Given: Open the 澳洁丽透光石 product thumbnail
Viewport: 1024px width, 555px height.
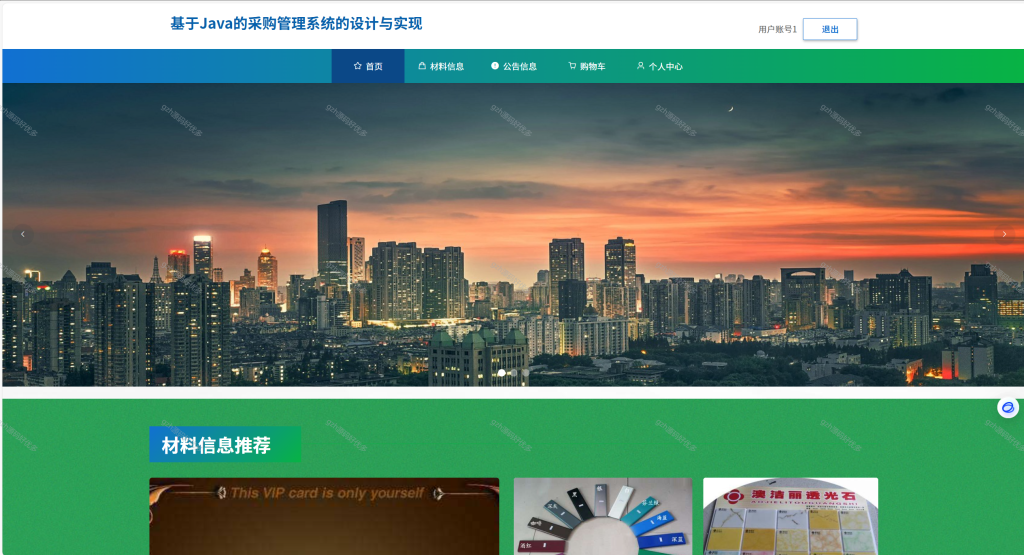Looking at the screenshot, I should tap(790, 516).
